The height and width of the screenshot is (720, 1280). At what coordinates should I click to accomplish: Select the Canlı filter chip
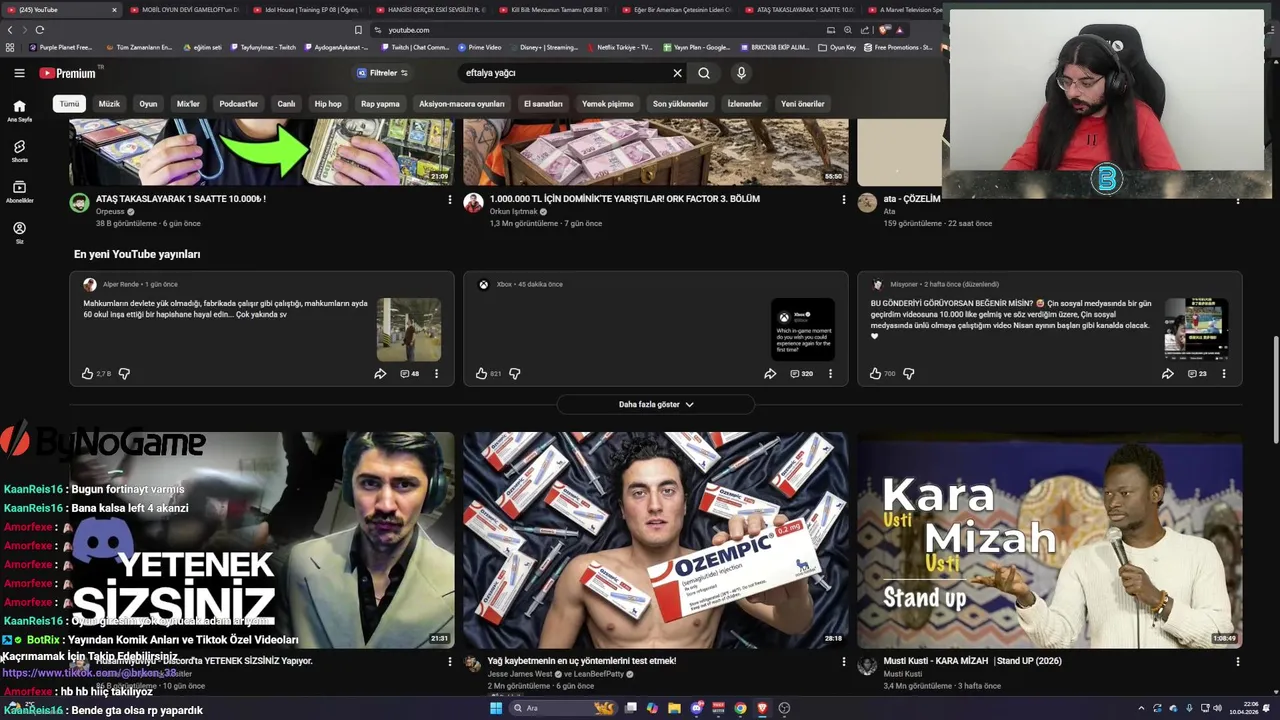(x=286, y=104)
